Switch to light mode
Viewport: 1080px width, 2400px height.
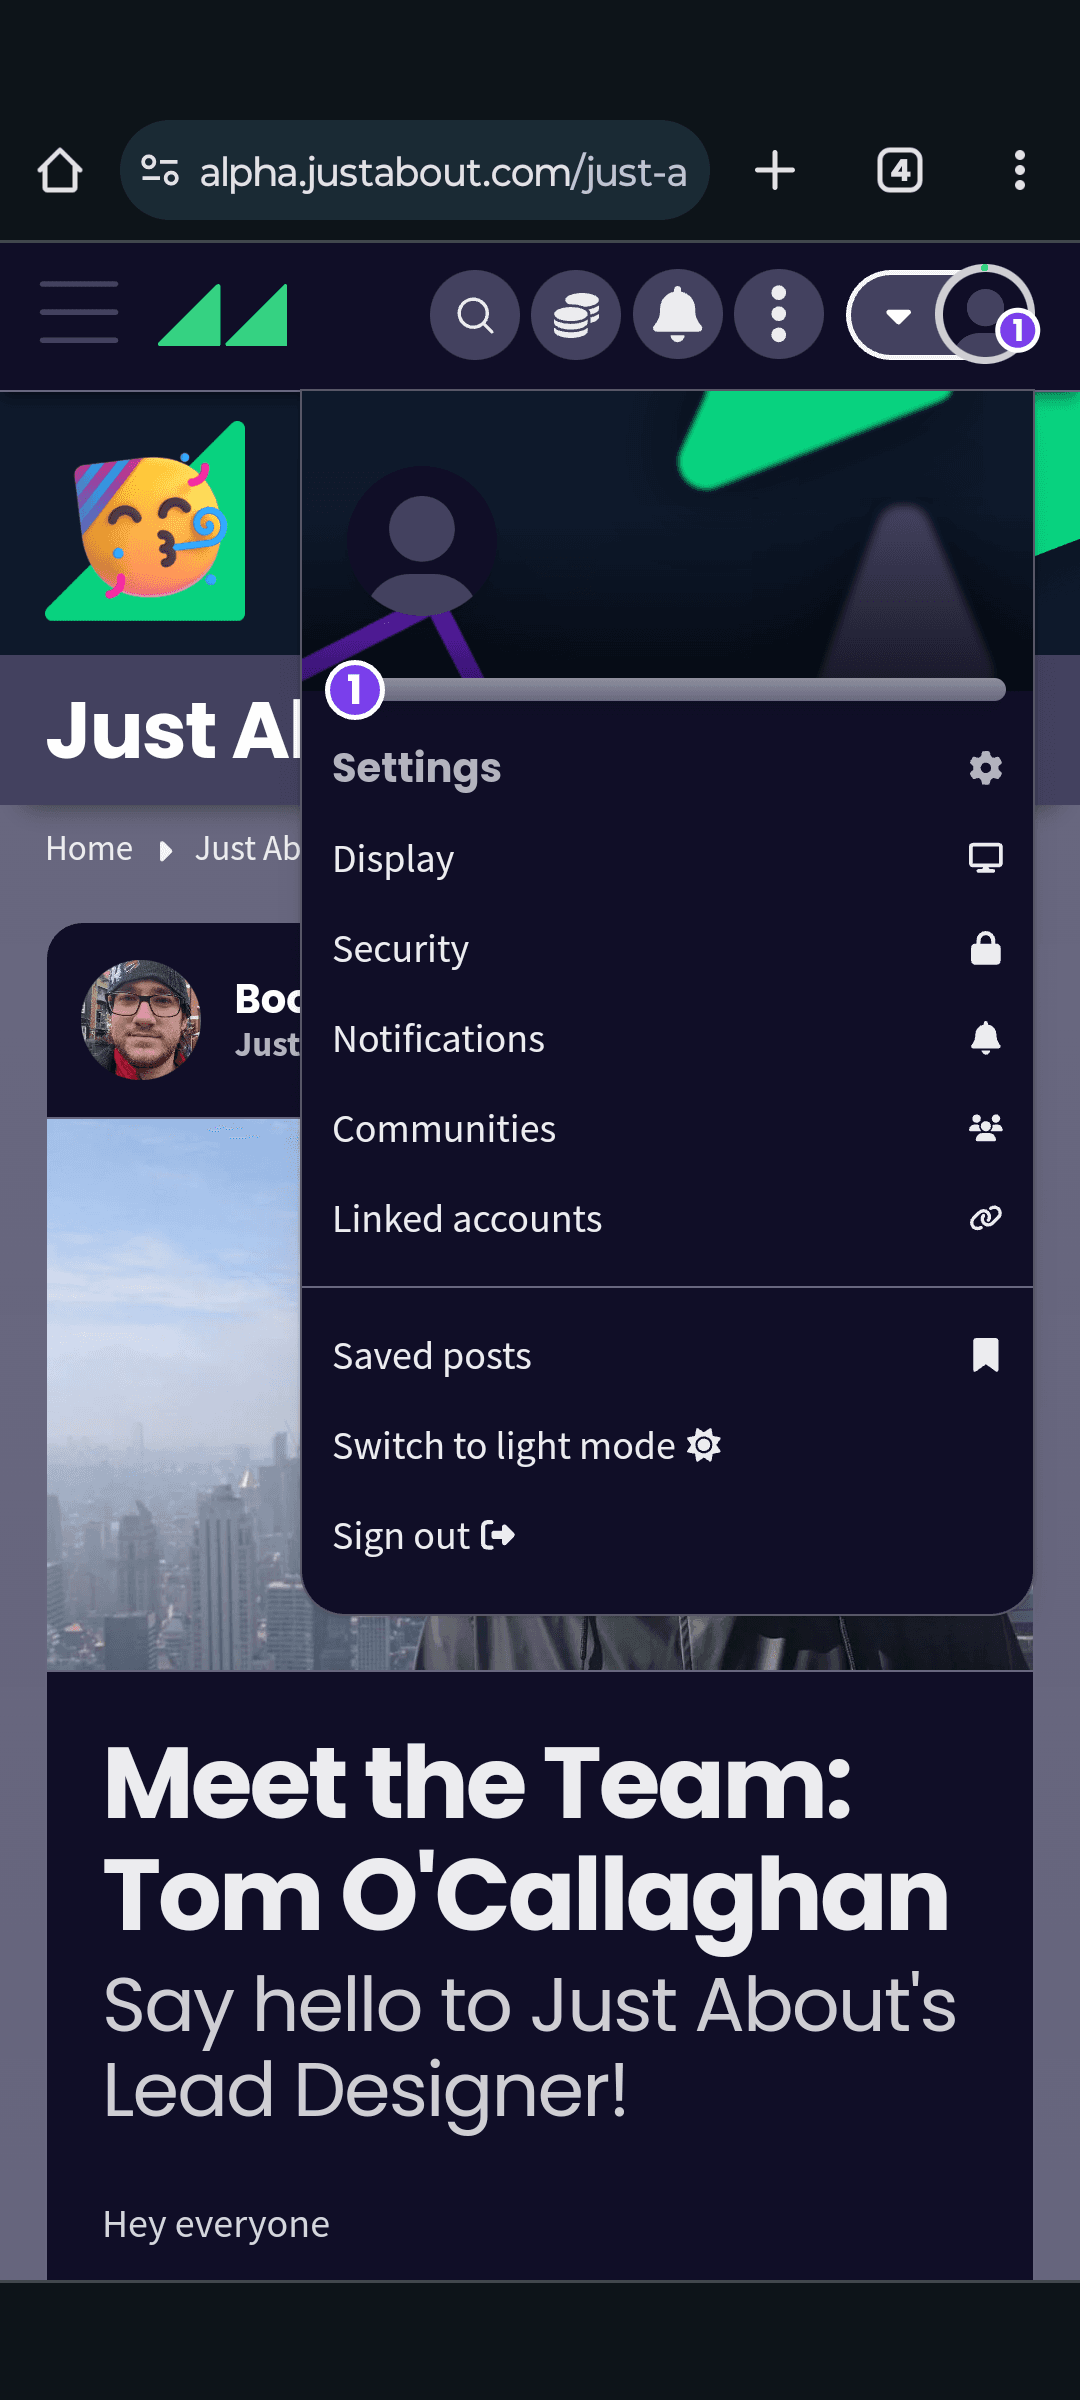(527, 1446)
